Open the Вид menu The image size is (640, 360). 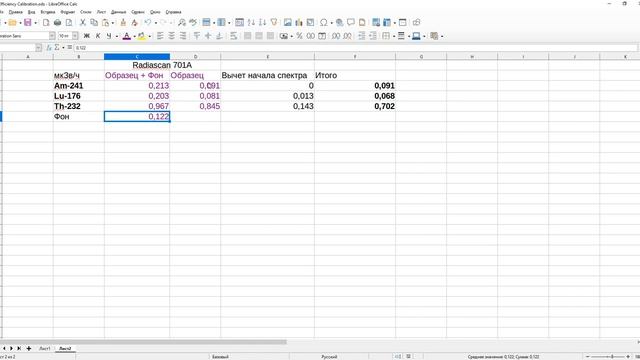coord(31,12)
